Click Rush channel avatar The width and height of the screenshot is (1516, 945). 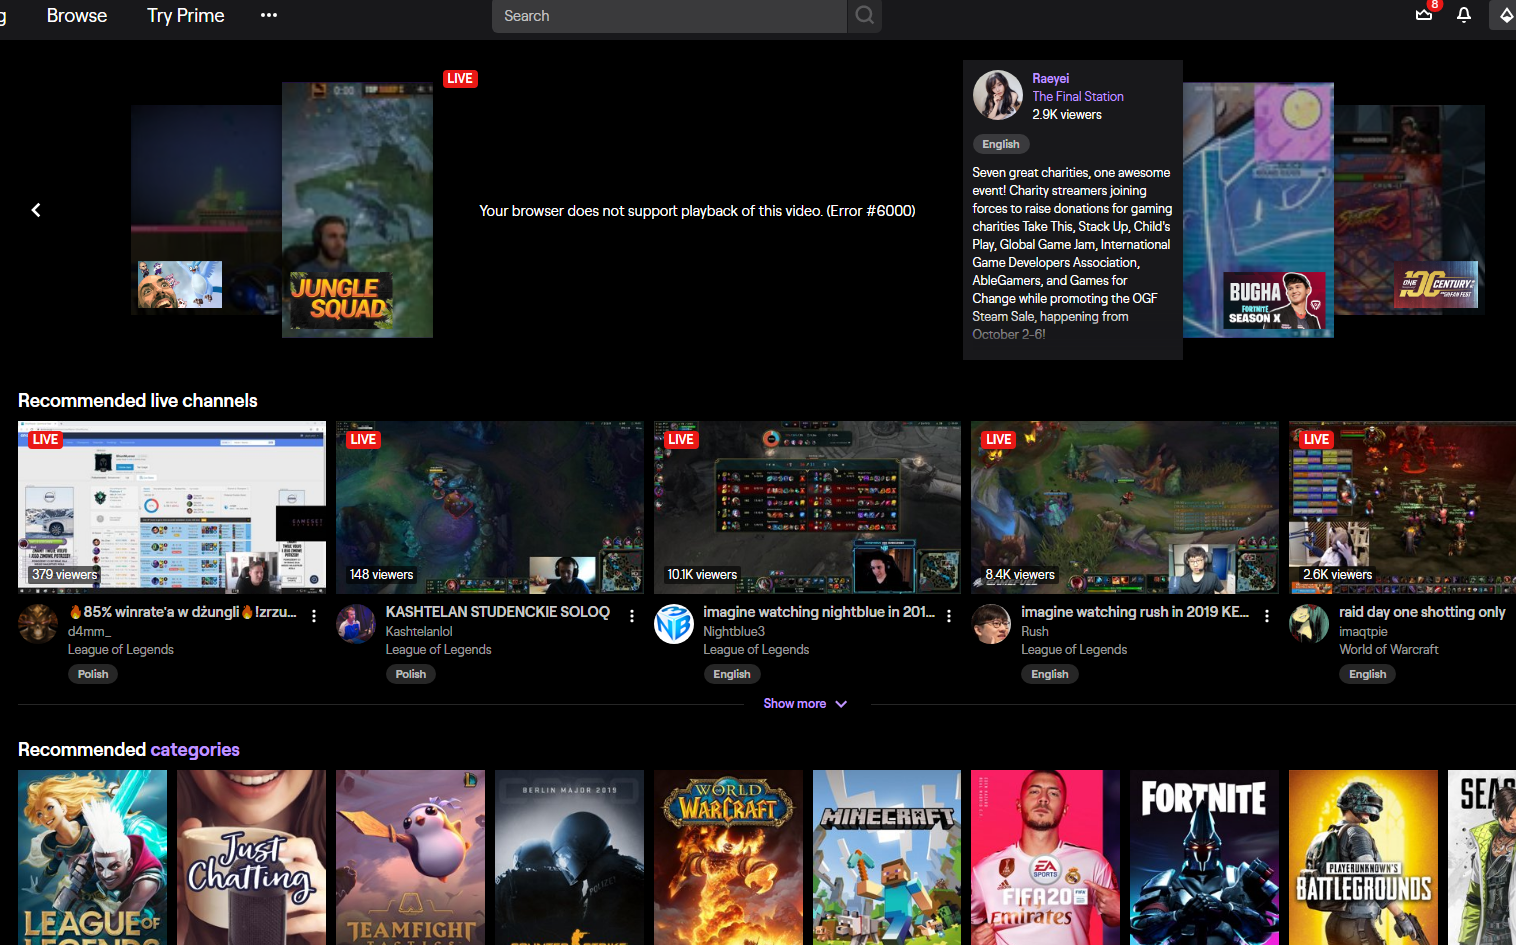pyautogui.click(x=992, y=624)
